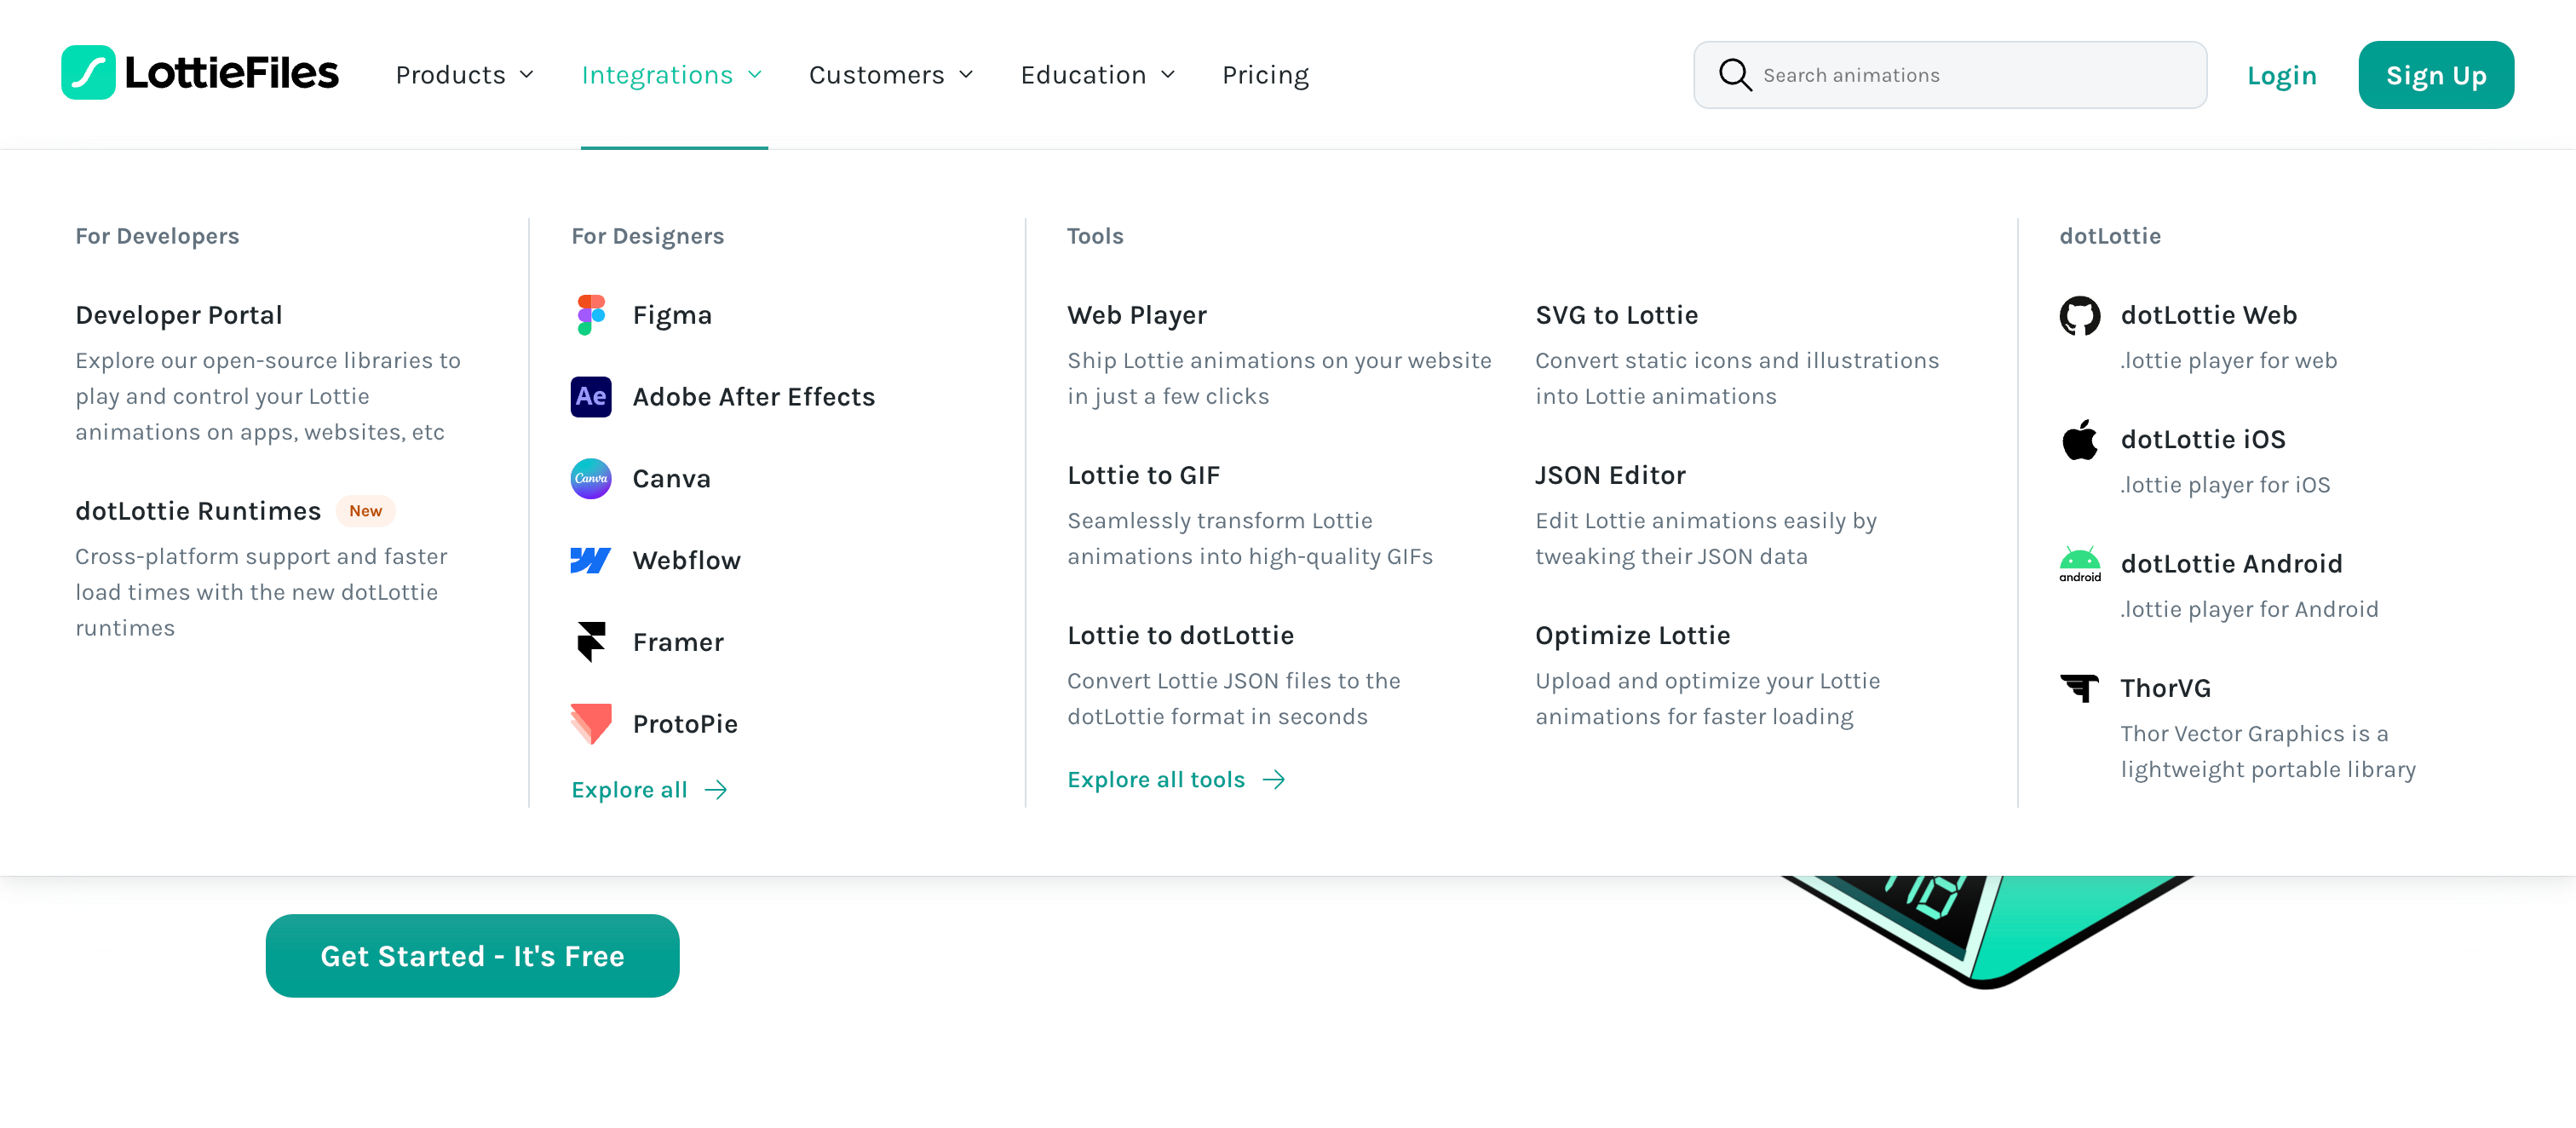Click the Android robot icon
Viewport: 2576px width, 1128px height.
click(x=2080, y=564)
